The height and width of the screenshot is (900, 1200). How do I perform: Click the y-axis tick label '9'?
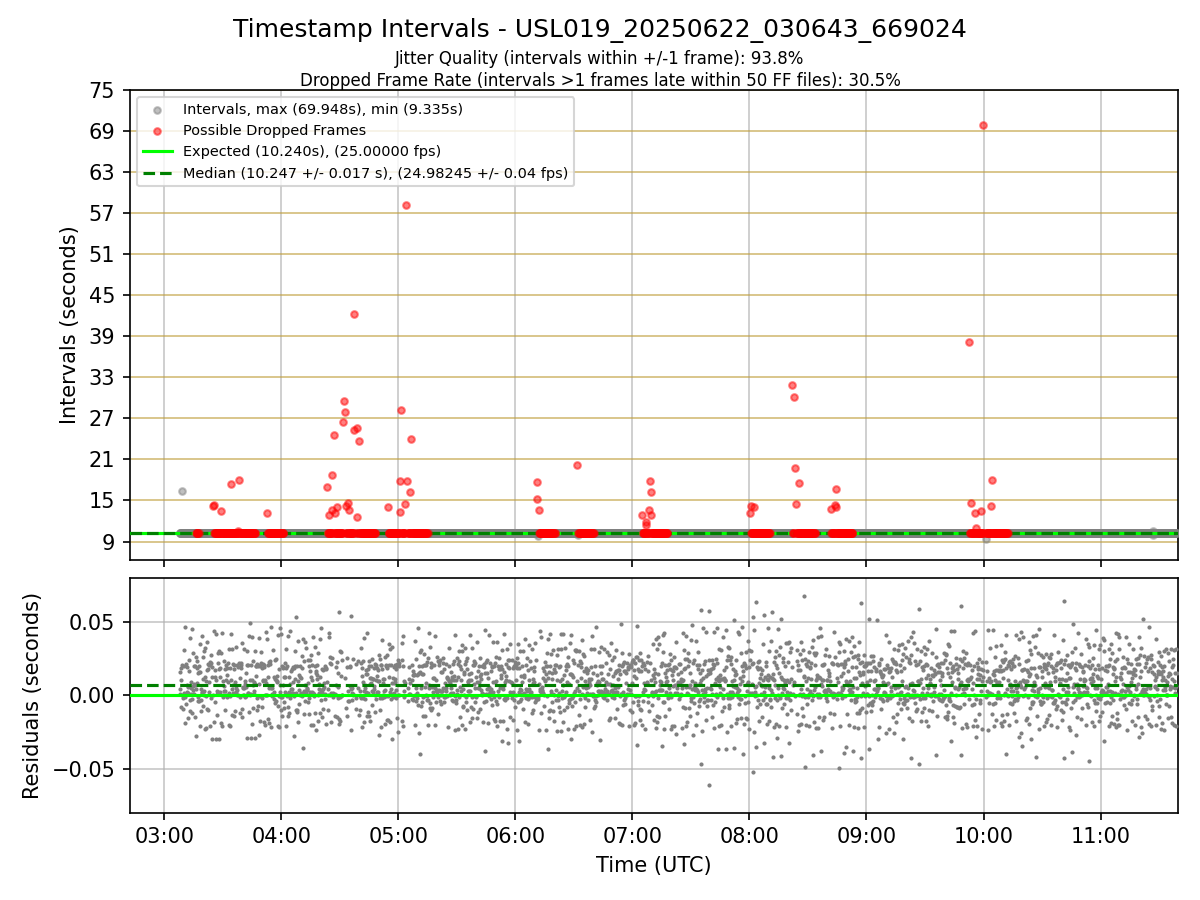tap(109, 541)
